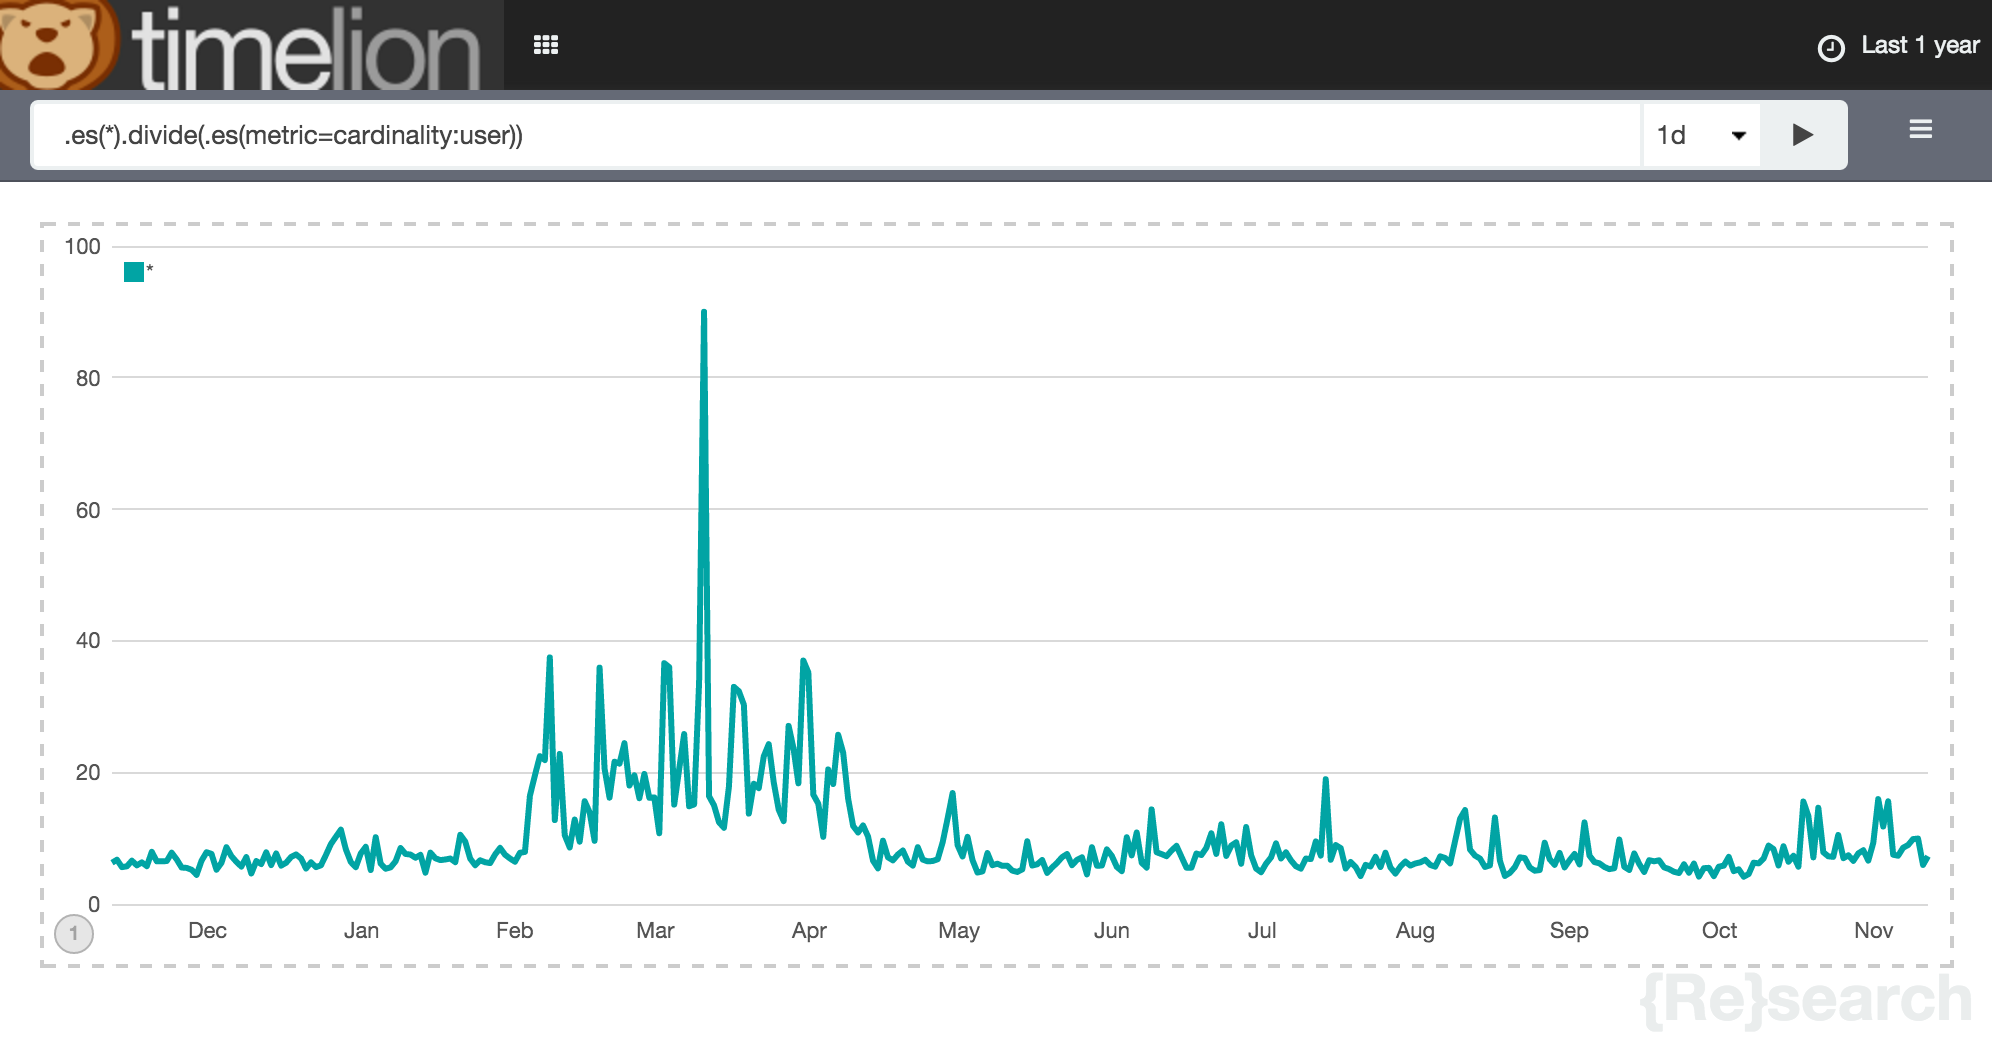Click the 100 y-axis value
1992x1060 pixels.
[82, 247]
